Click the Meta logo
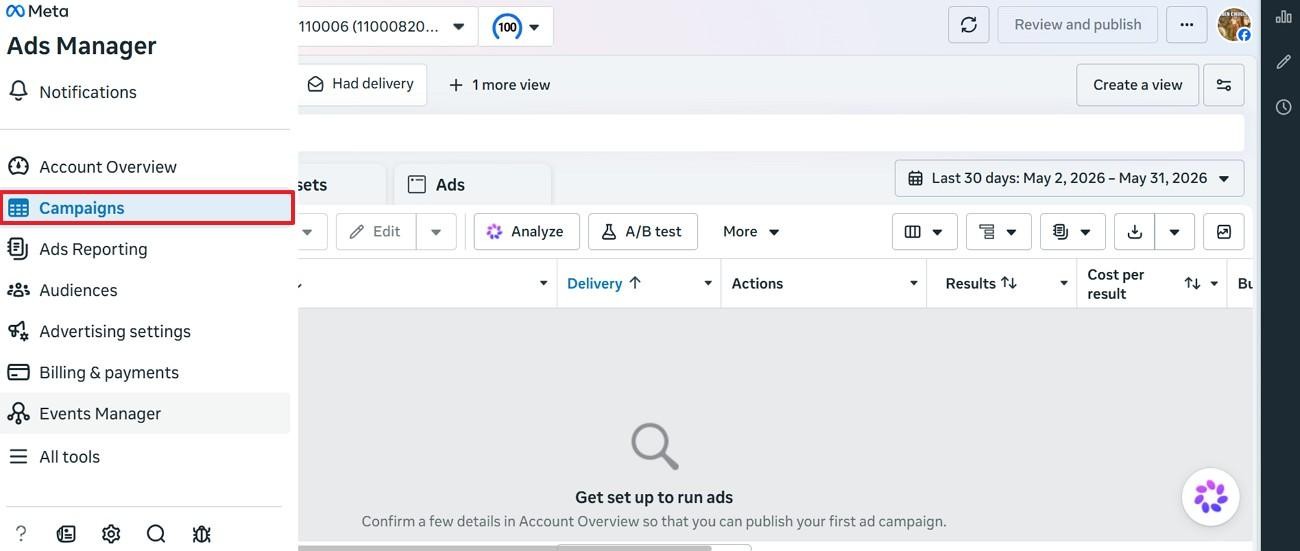The width and height of the screenshot is (1300, 551). pos(37,11)
